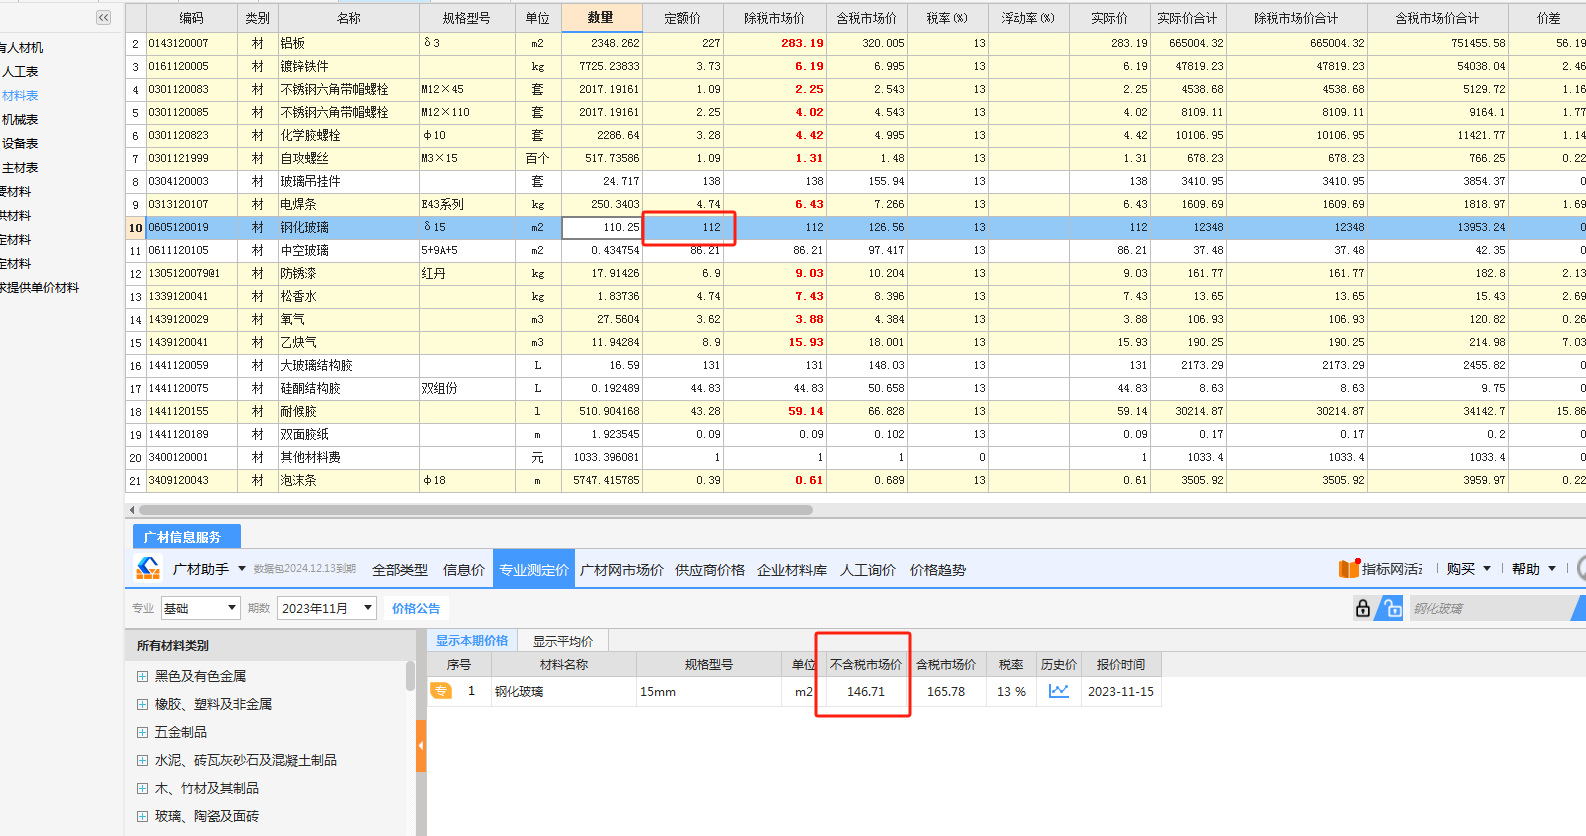Image resolution: width=1586 pixels, height=836 pixels.
Task: Click the black locked padlock icon
Action: [x=1362, y=607]
